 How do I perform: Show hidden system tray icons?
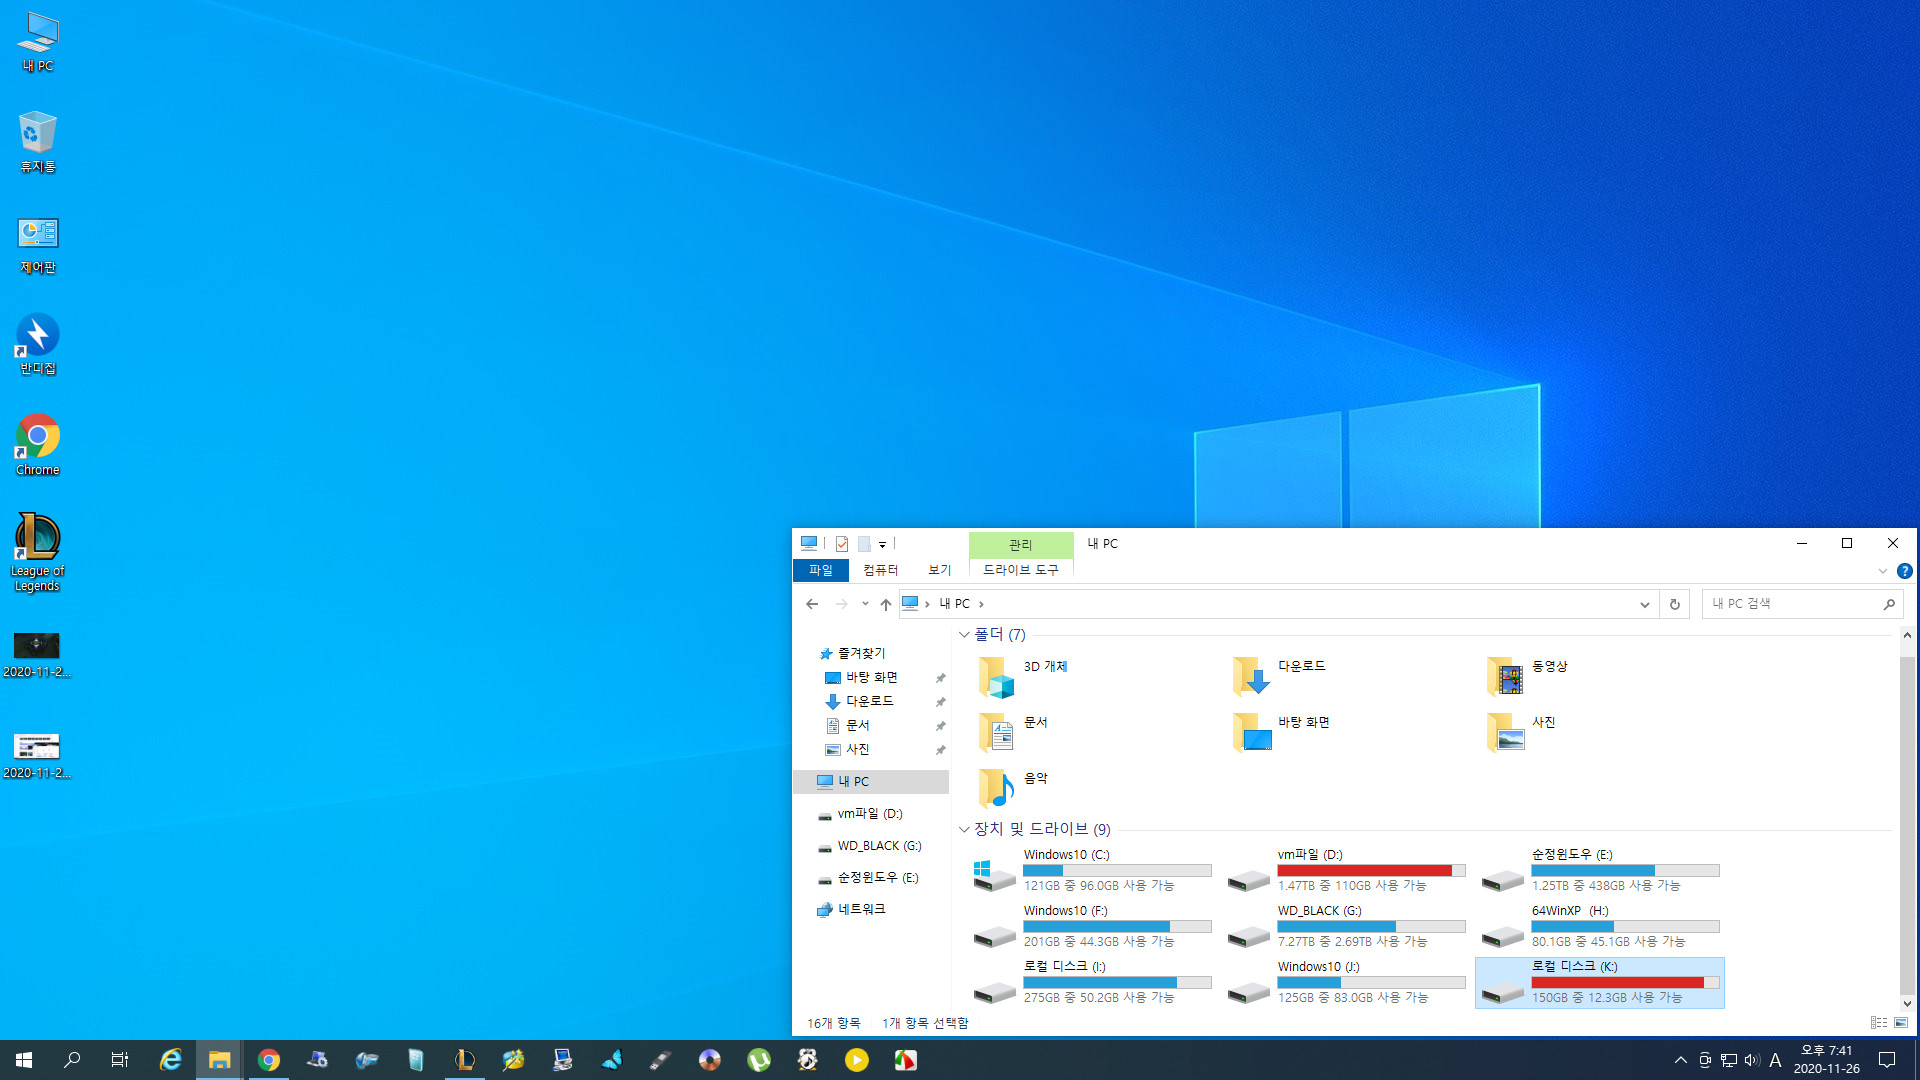pos(1680,1060)
